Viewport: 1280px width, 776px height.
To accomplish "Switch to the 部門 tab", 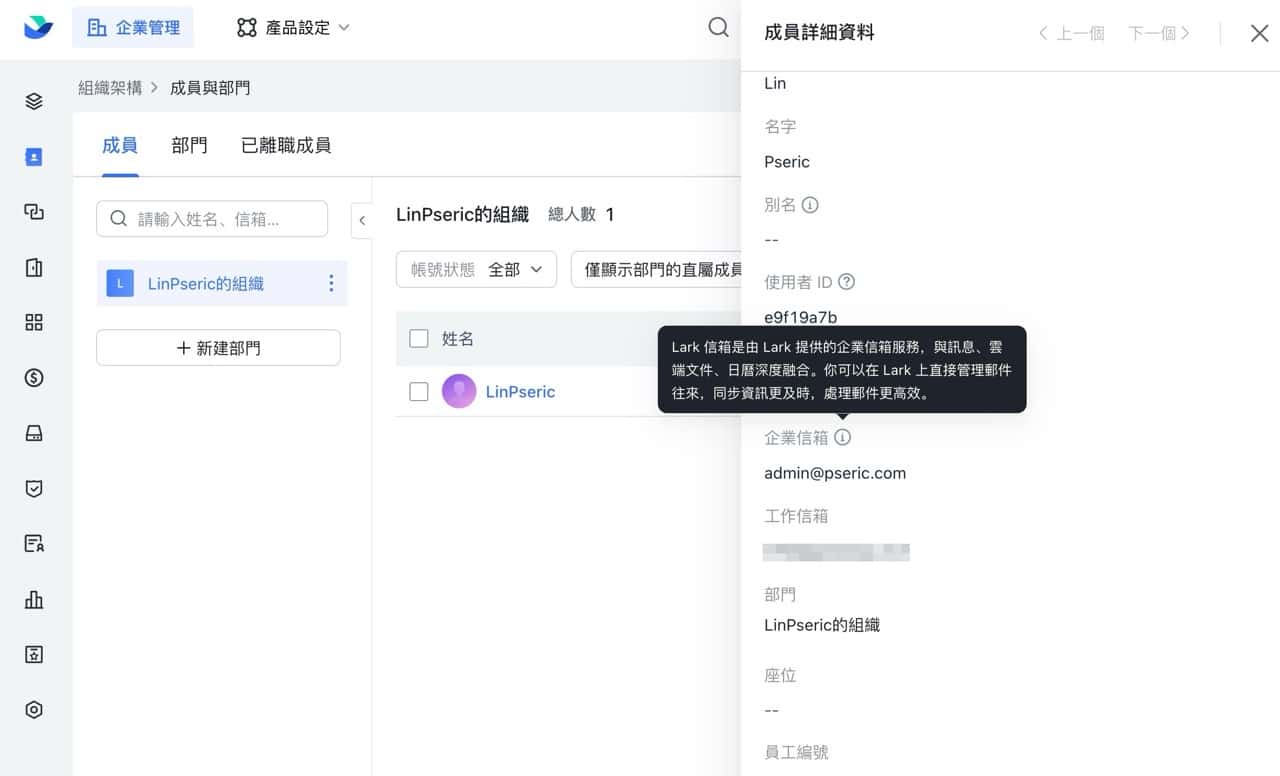I will click(189, 146).
